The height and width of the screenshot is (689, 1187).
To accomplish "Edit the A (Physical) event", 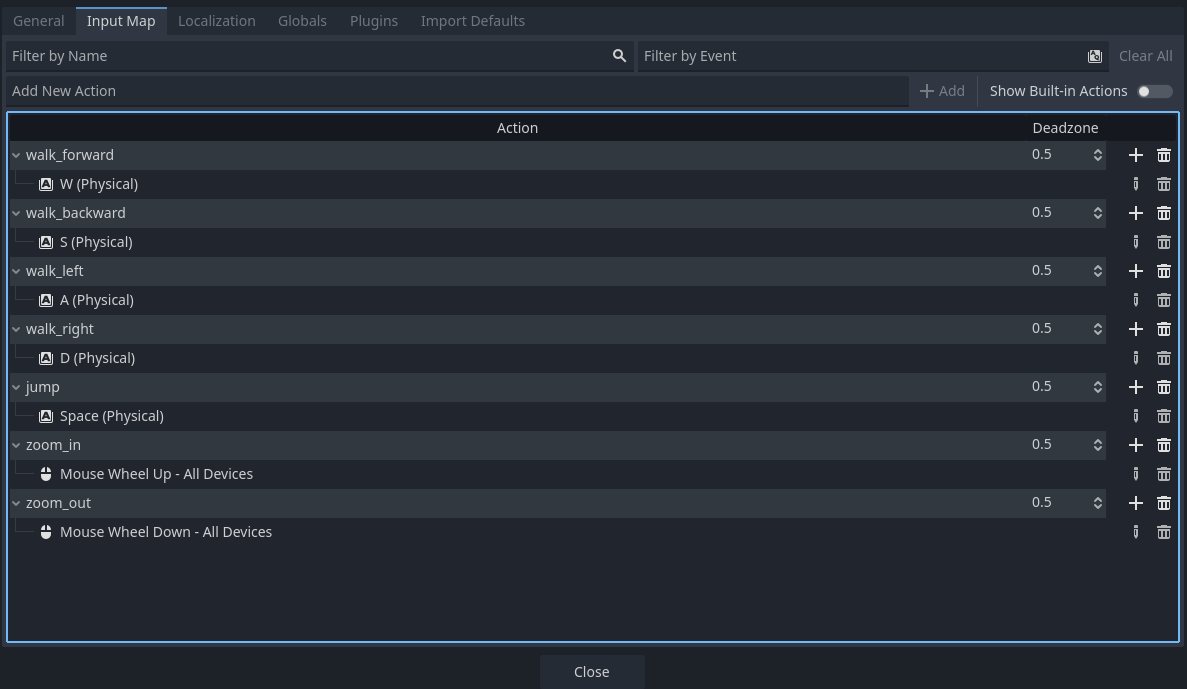I will click(1136, 301).
